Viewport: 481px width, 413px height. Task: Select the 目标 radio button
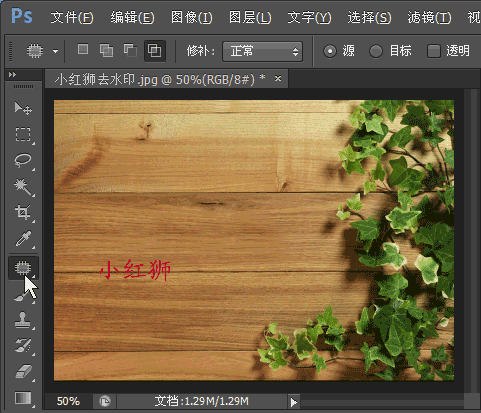click(x=376, y=51)
